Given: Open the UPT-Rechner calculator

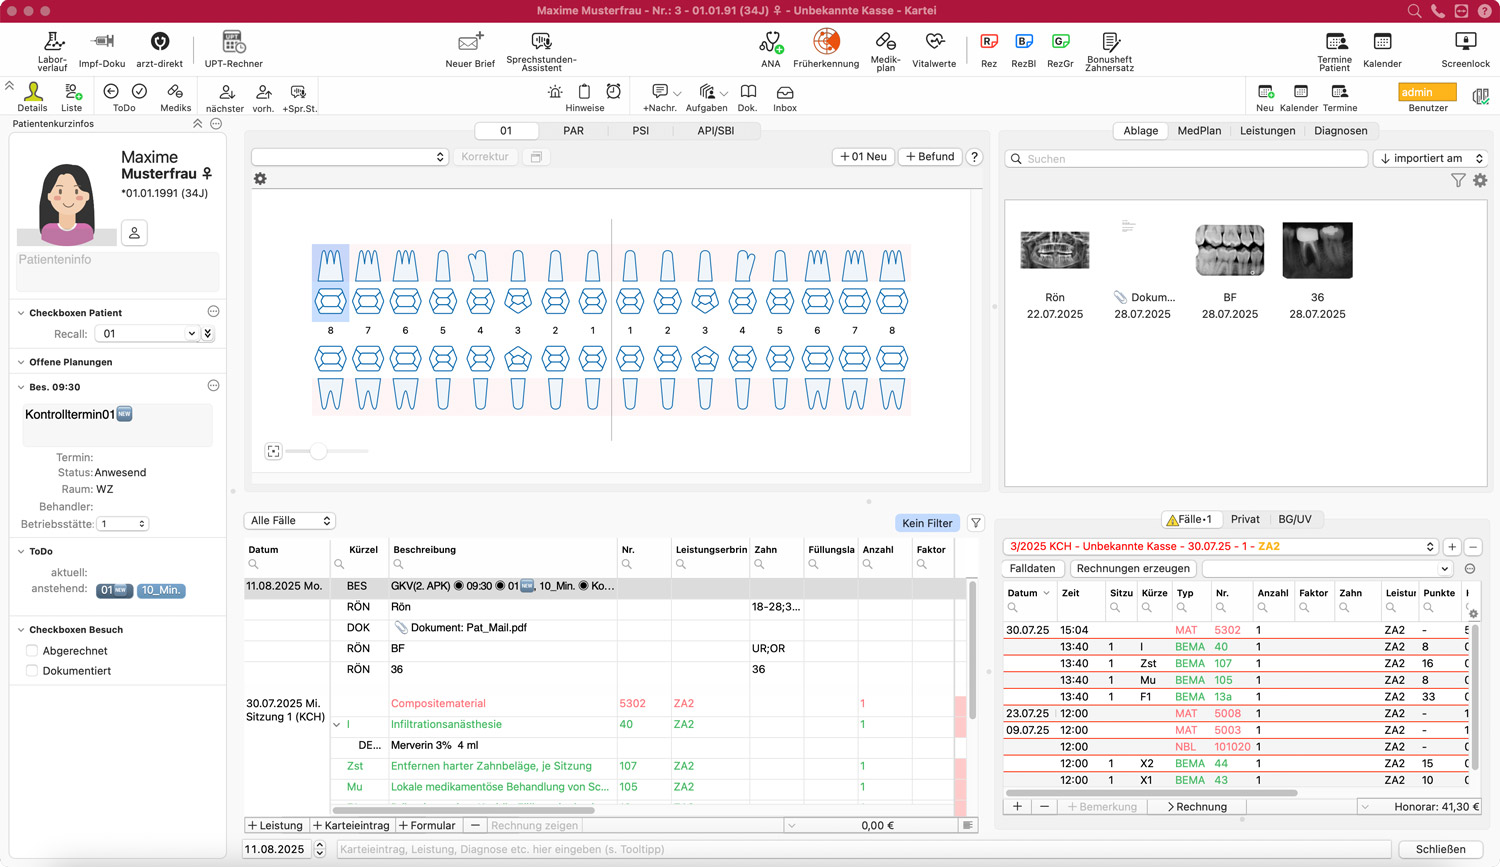Looking at the screenshot, I should [x=233, y=42].
